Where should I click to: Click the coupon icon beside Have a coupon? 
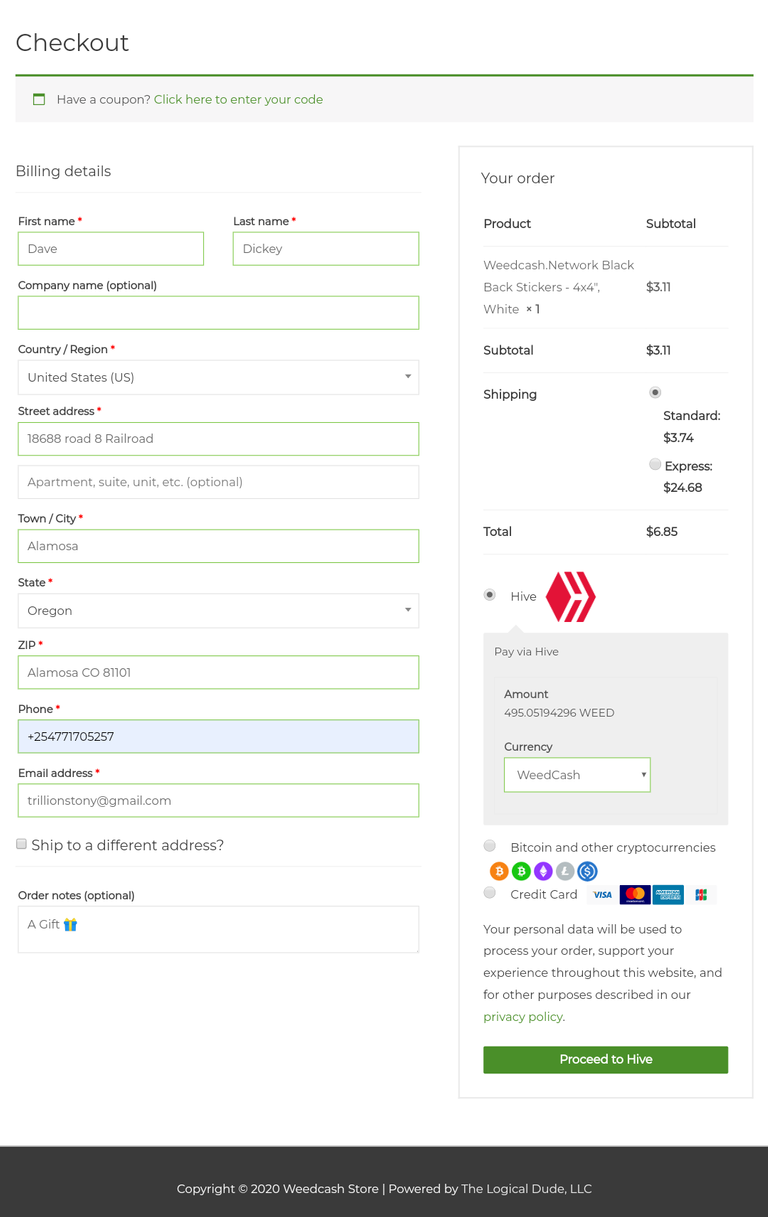pos(39,99)
